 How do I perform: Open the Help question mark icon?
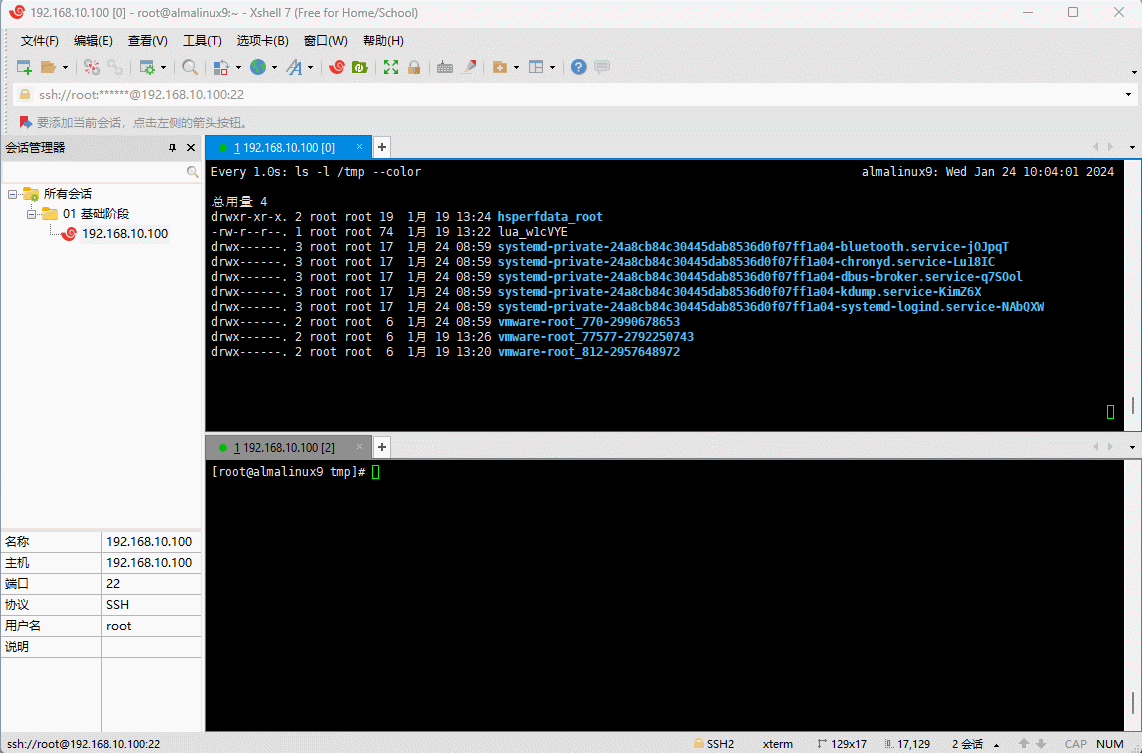(578, 67)
